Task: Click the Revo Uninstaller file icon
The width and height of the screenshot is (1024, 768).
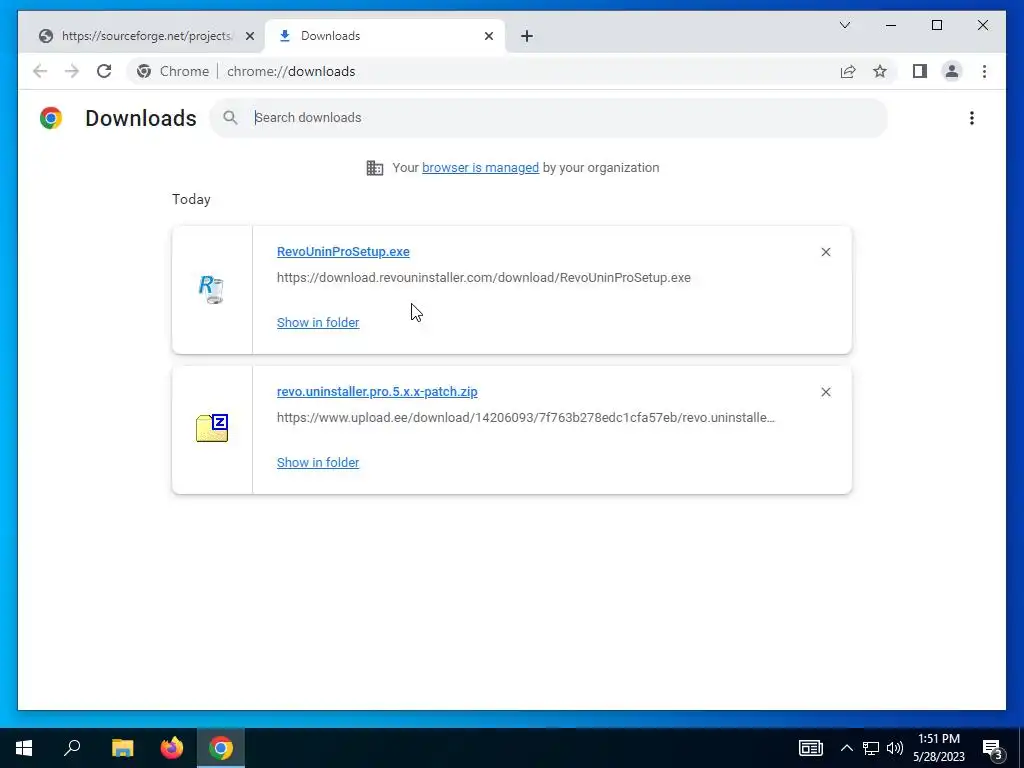Action: (x=211, y=289)
